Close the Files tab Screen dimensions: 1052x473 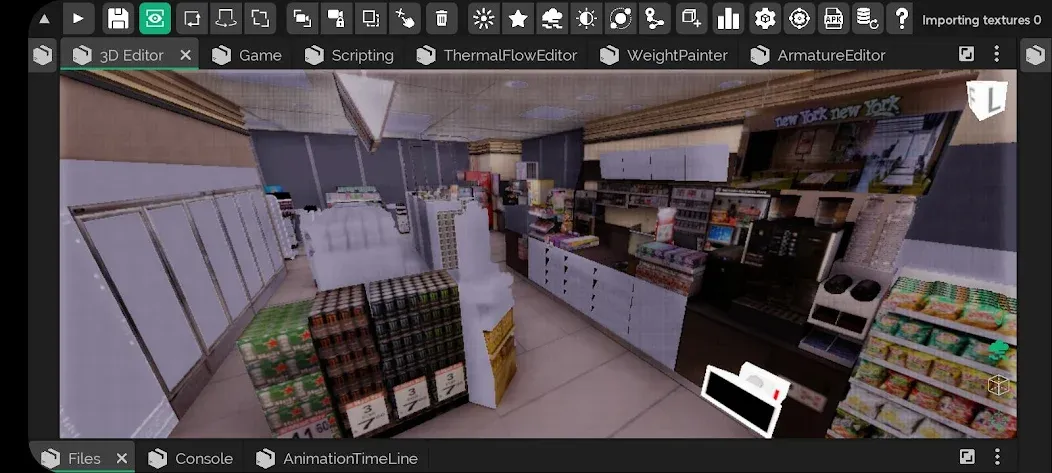122,458
